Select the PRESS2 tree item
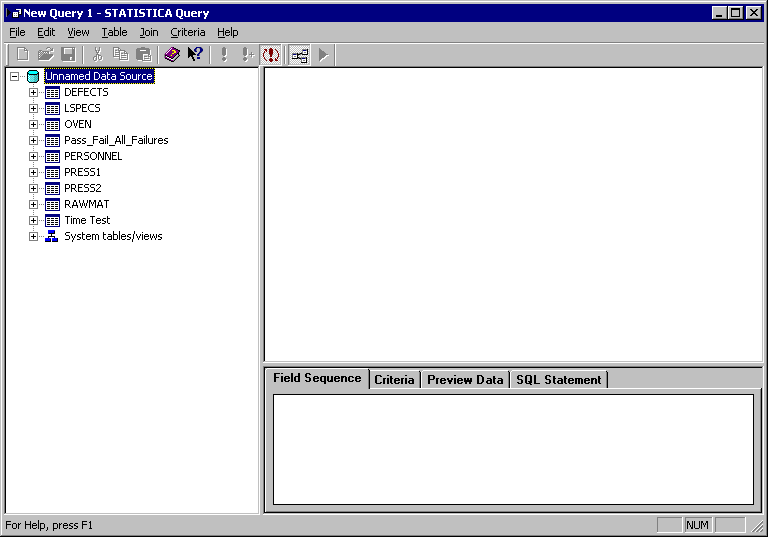768x537 pixels. click(x=83, y=188)
